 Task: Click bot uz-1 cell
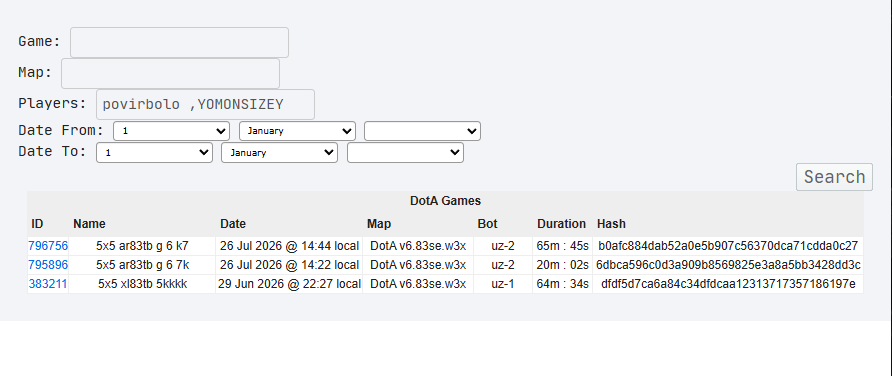click(x=503, y=284)
